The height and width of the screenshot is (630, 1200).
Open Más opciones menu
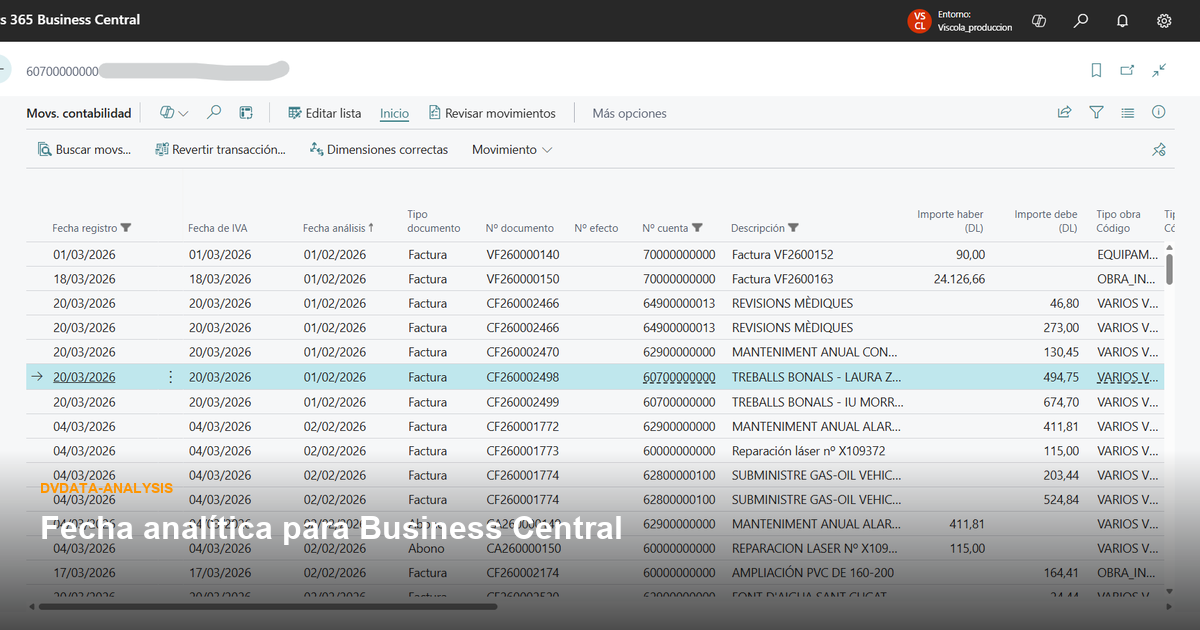tap(629, 114)
